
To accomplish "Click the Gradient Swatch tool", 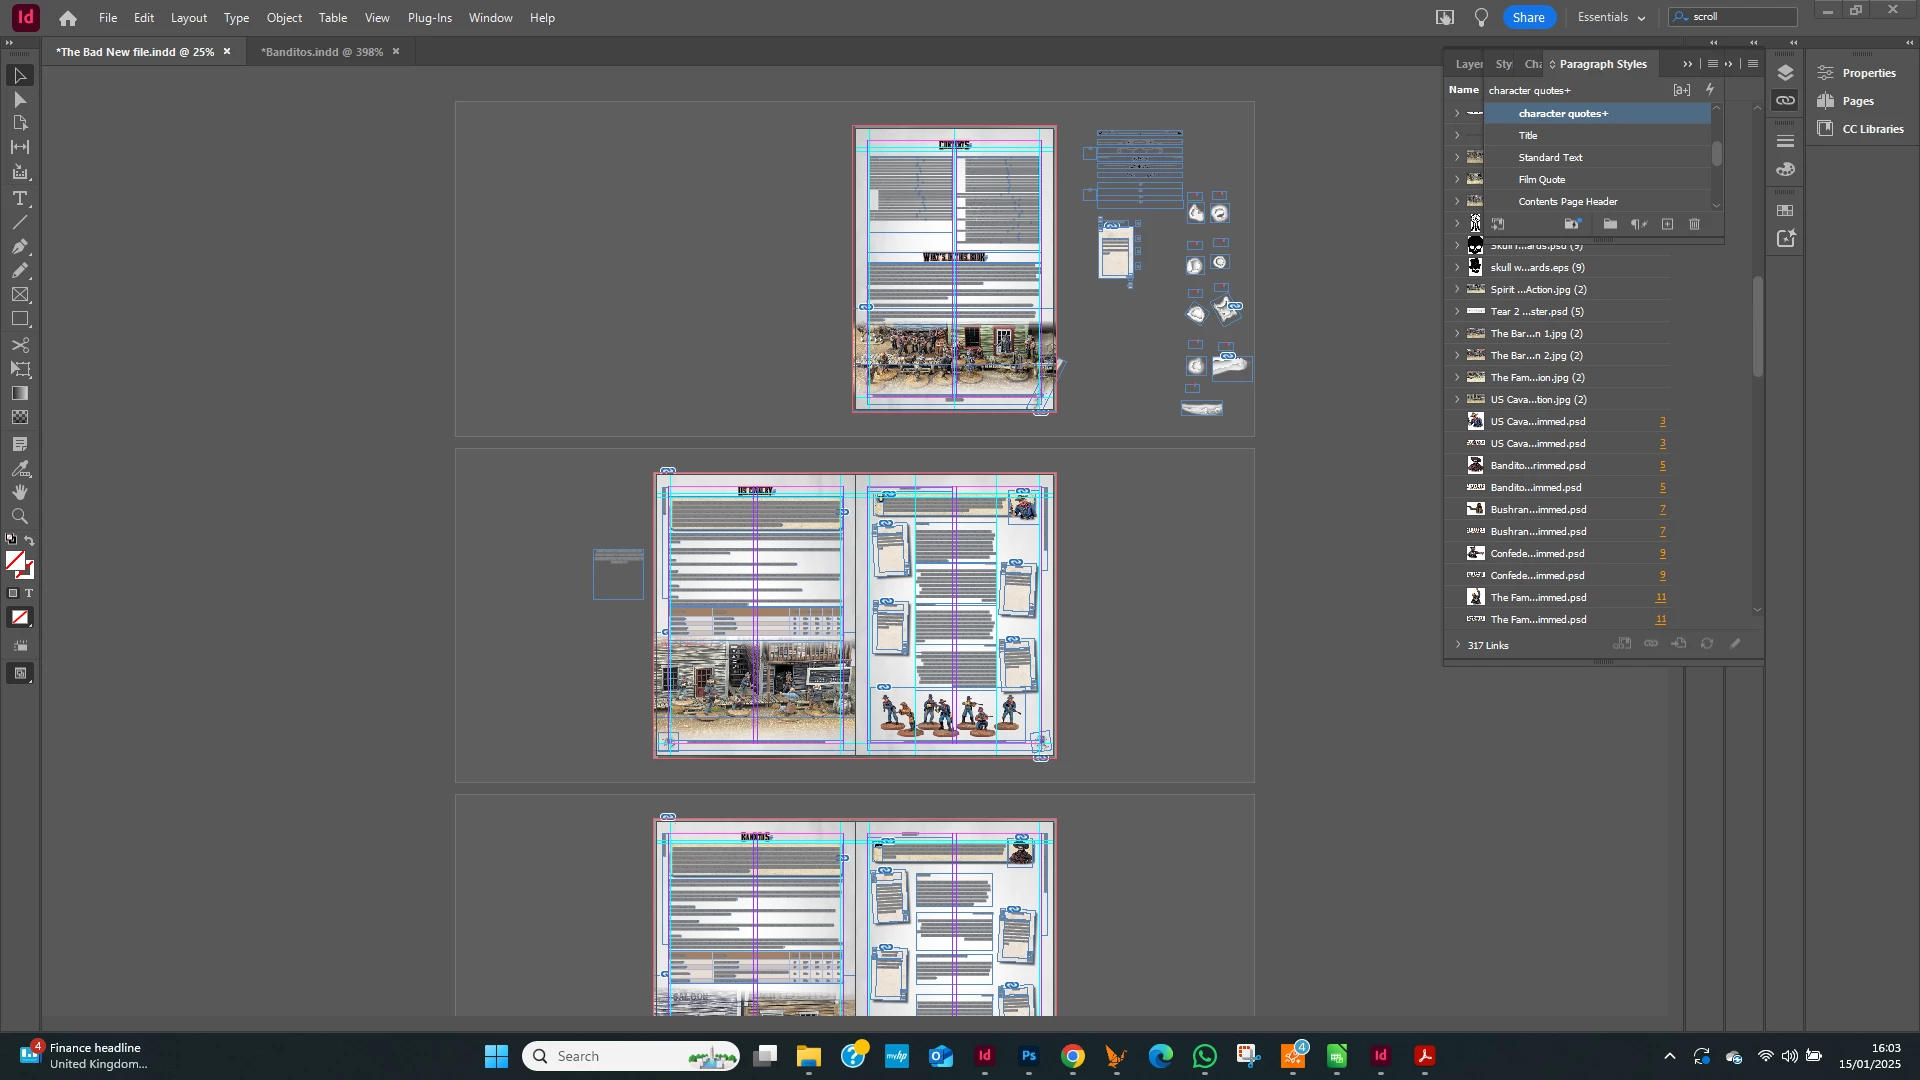I will point(20,393).
